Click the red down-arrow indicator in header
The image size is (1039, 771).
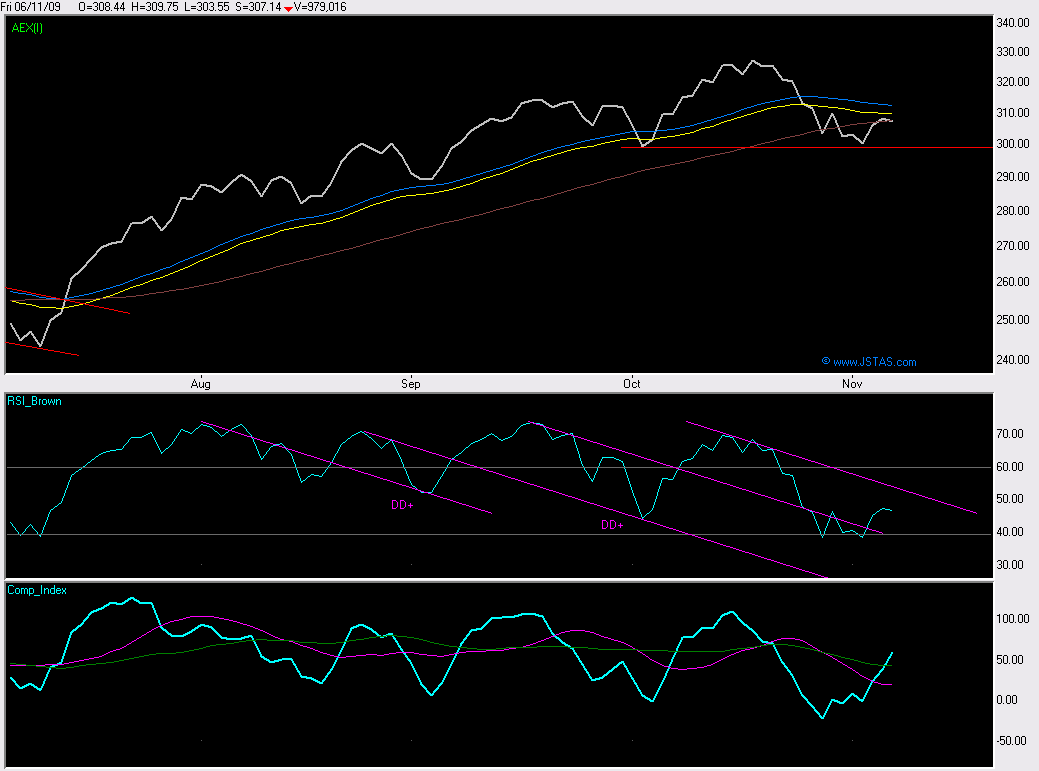[x=289, y=8]
